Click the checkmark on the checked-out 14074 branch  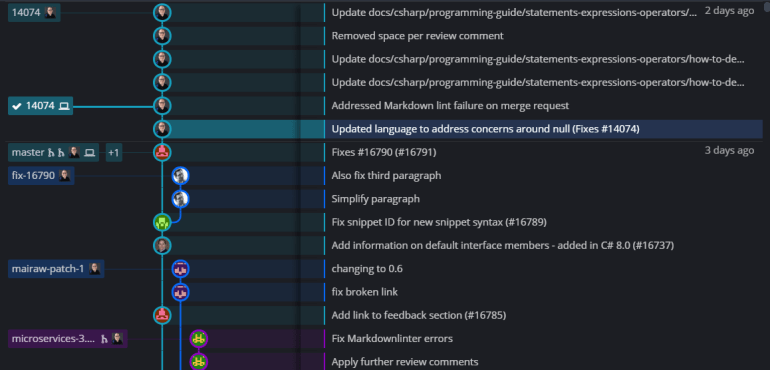pyautogui.click(x=17, y=106)
